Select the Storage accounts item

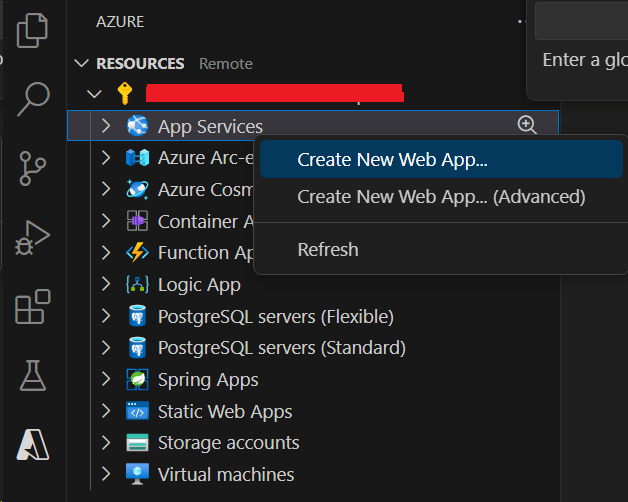point(228,443)
